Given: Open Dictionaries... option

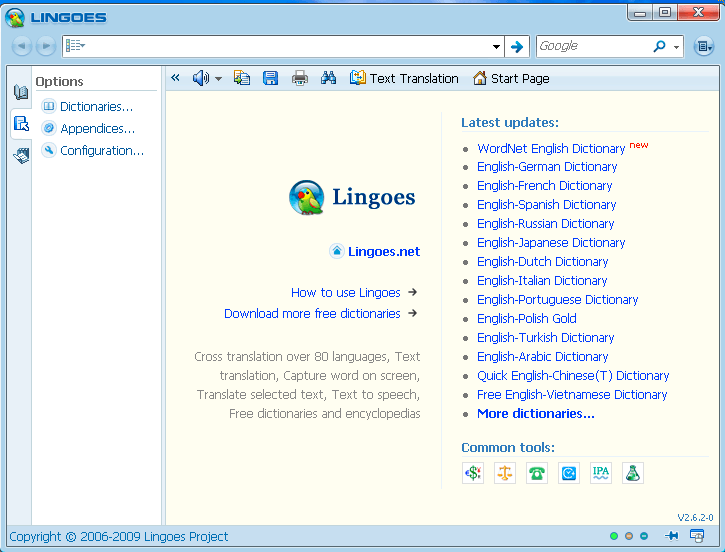Looking at the screenshot, I should point(87,107).
